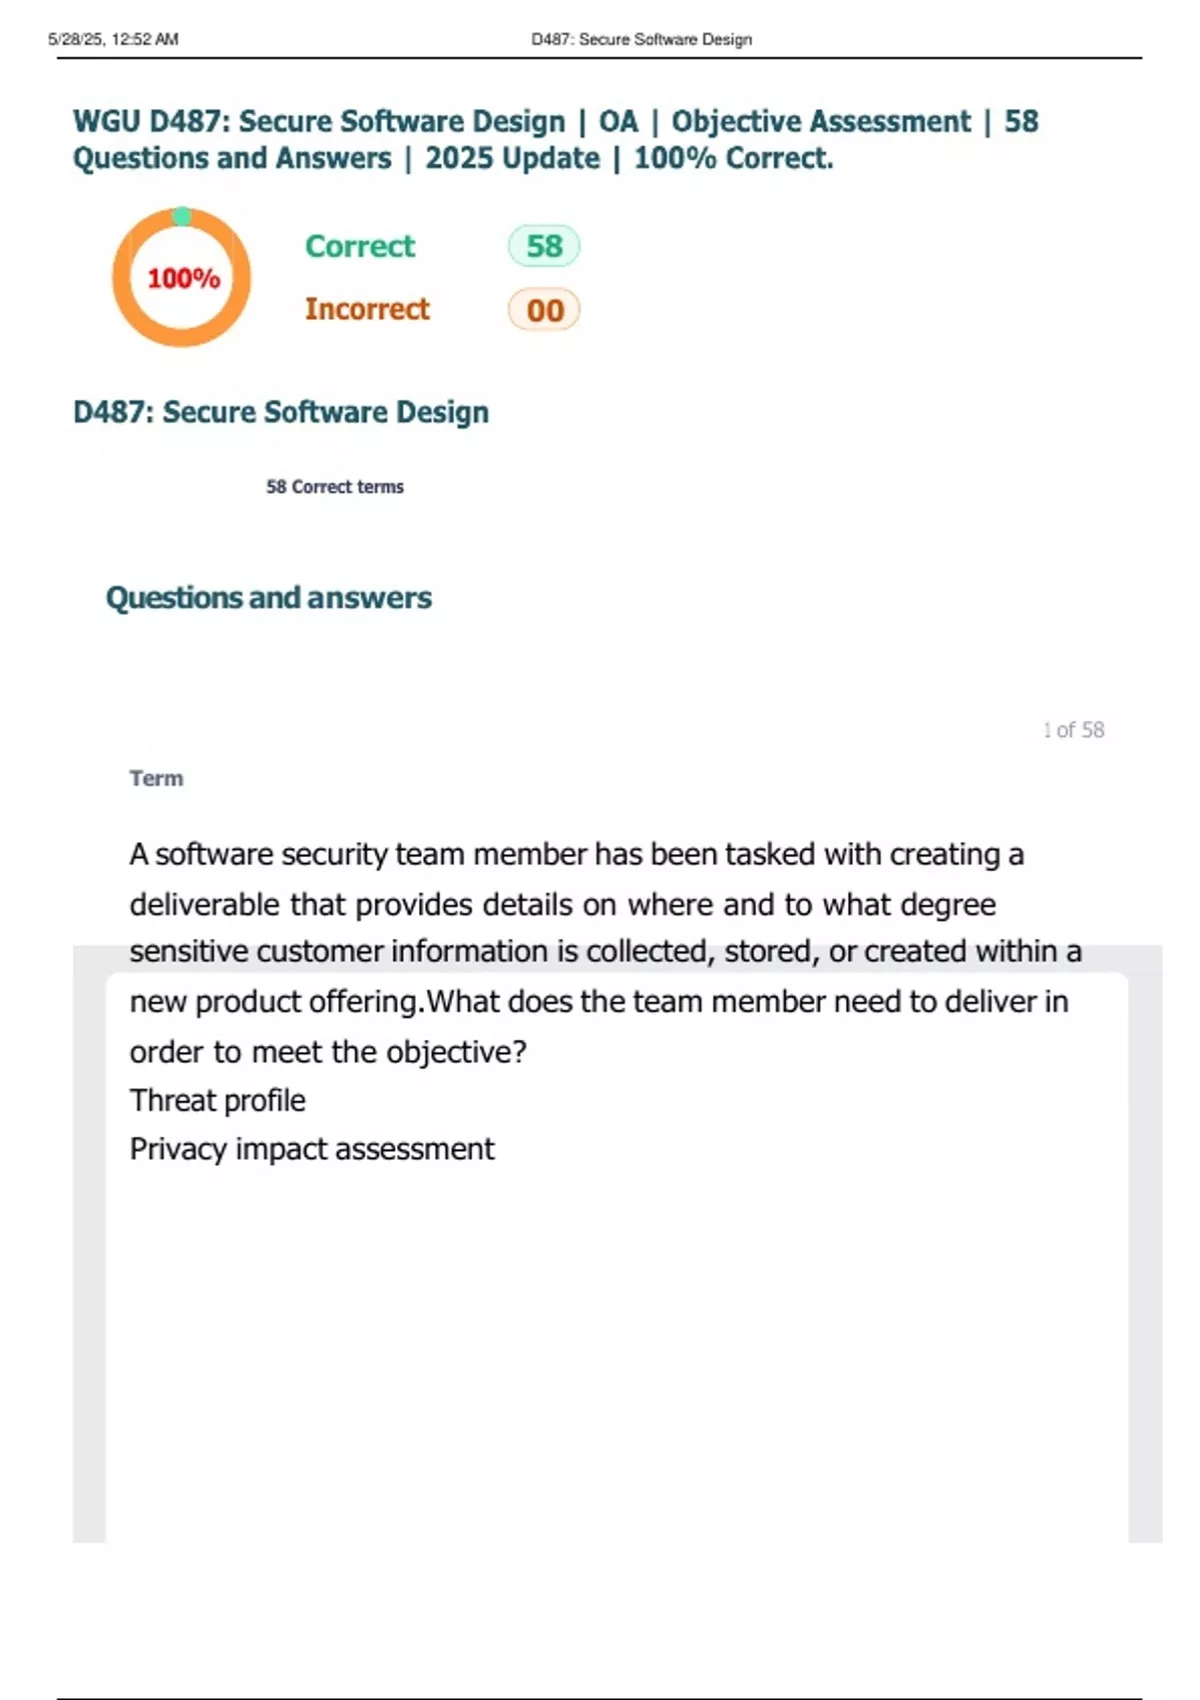Screen dimensions: 1200x1700
Task: Click the 100% label inside the chart
Action: coord(183,278)
